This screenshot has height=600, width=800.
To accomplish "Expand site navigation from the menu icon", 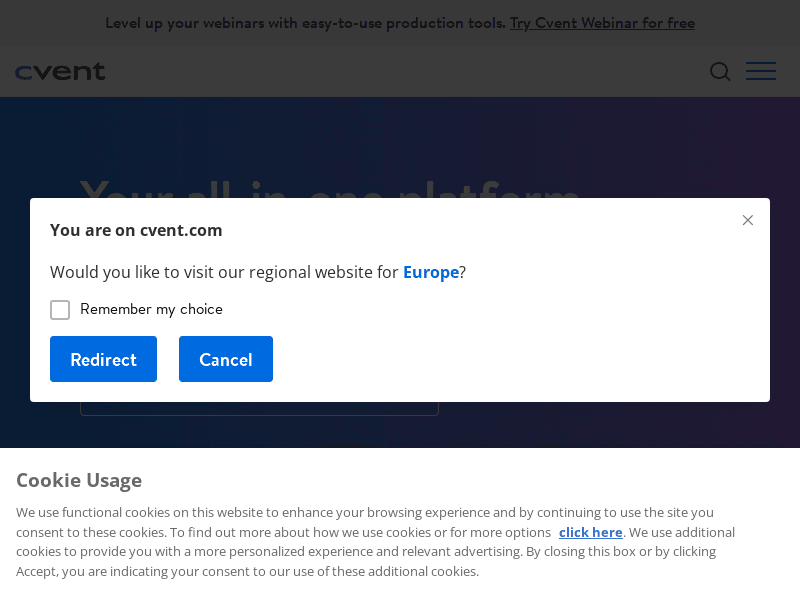I will tap(760, 71).
